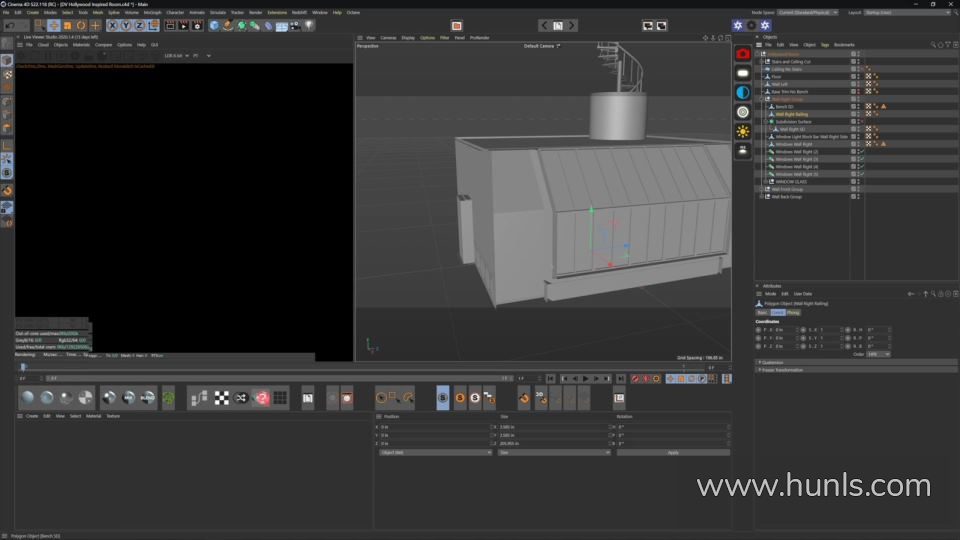Open the Order HPB dropdown
Viewport: 960px width, 540px height.
878,354
